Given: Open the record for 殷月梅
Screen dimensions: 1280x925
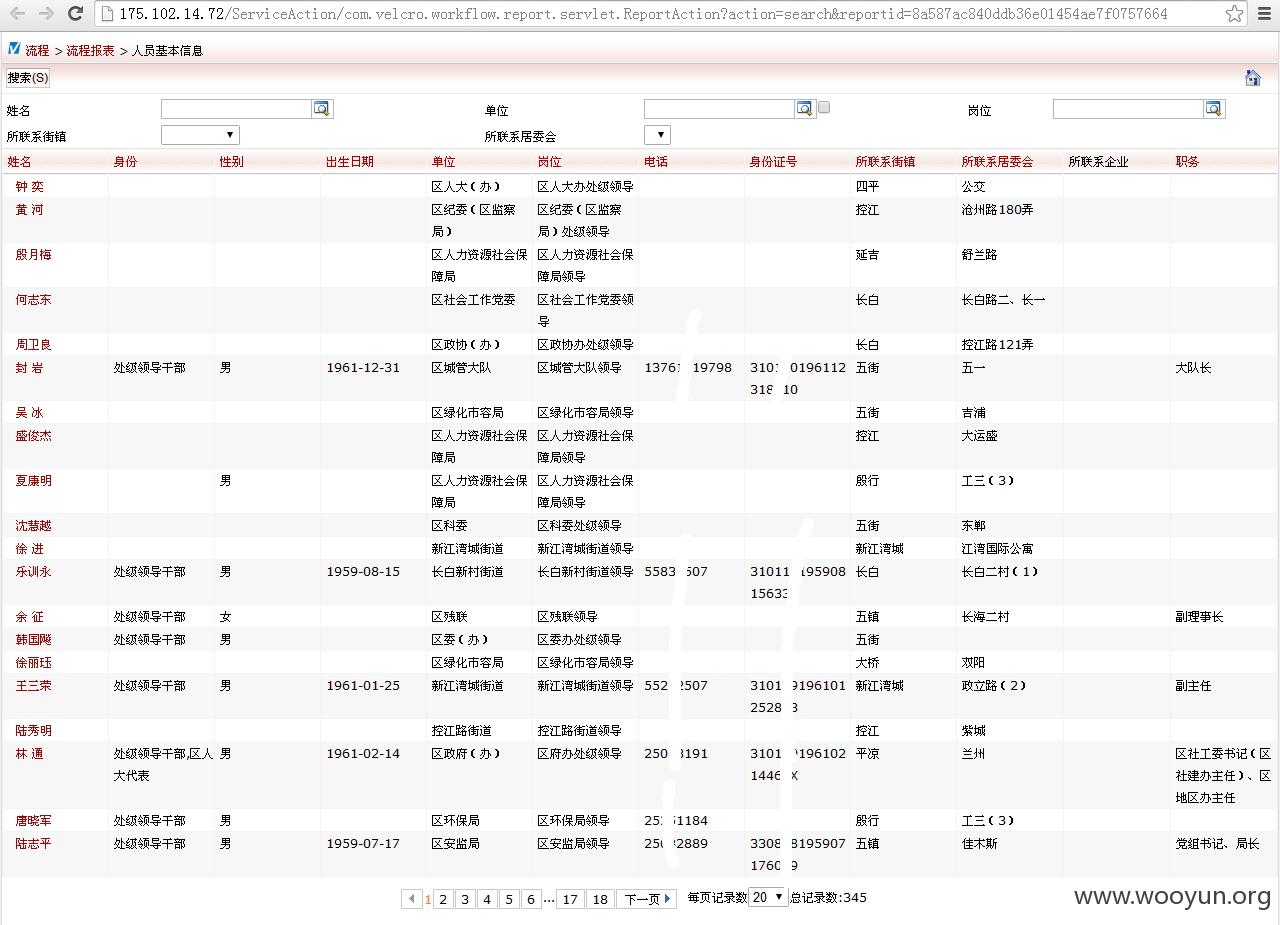Looking at the screenshot, I should coord(33,255).
